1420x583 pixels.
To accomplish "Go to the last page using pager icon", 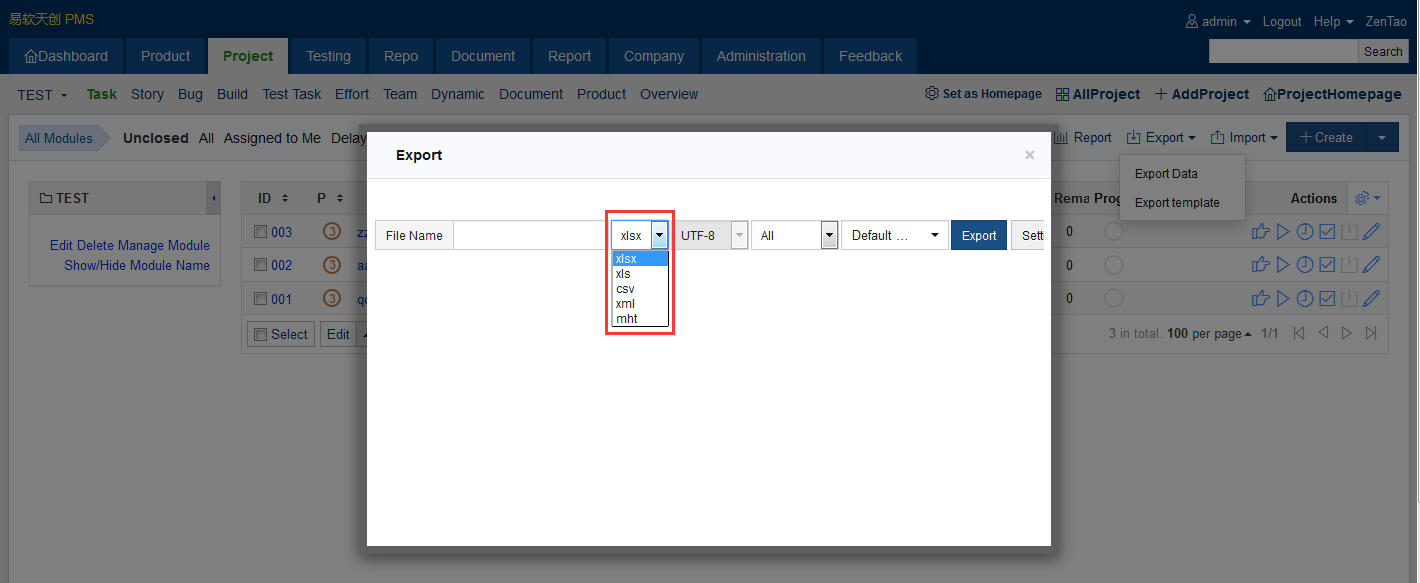I will (x=1371, y=333).
